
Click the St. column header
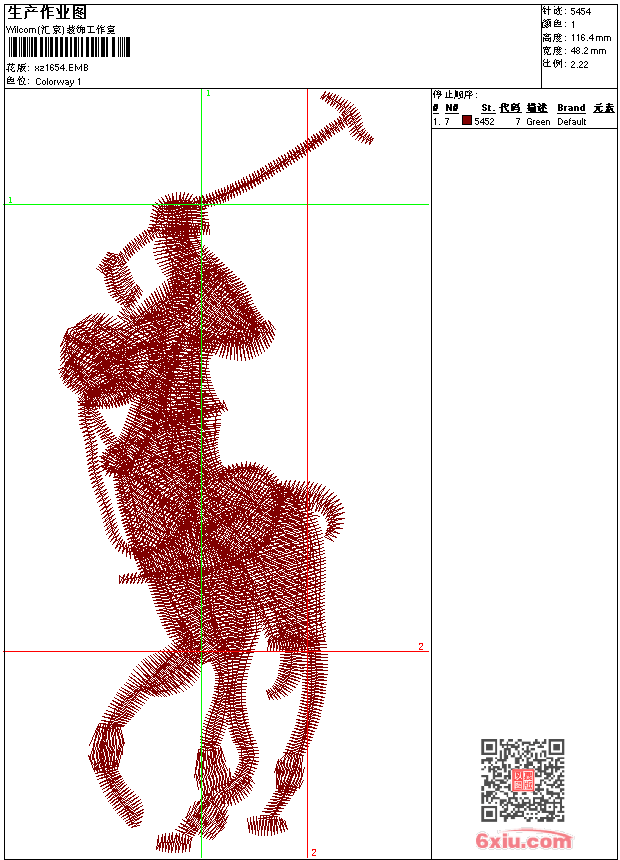[x=488, y=108]
